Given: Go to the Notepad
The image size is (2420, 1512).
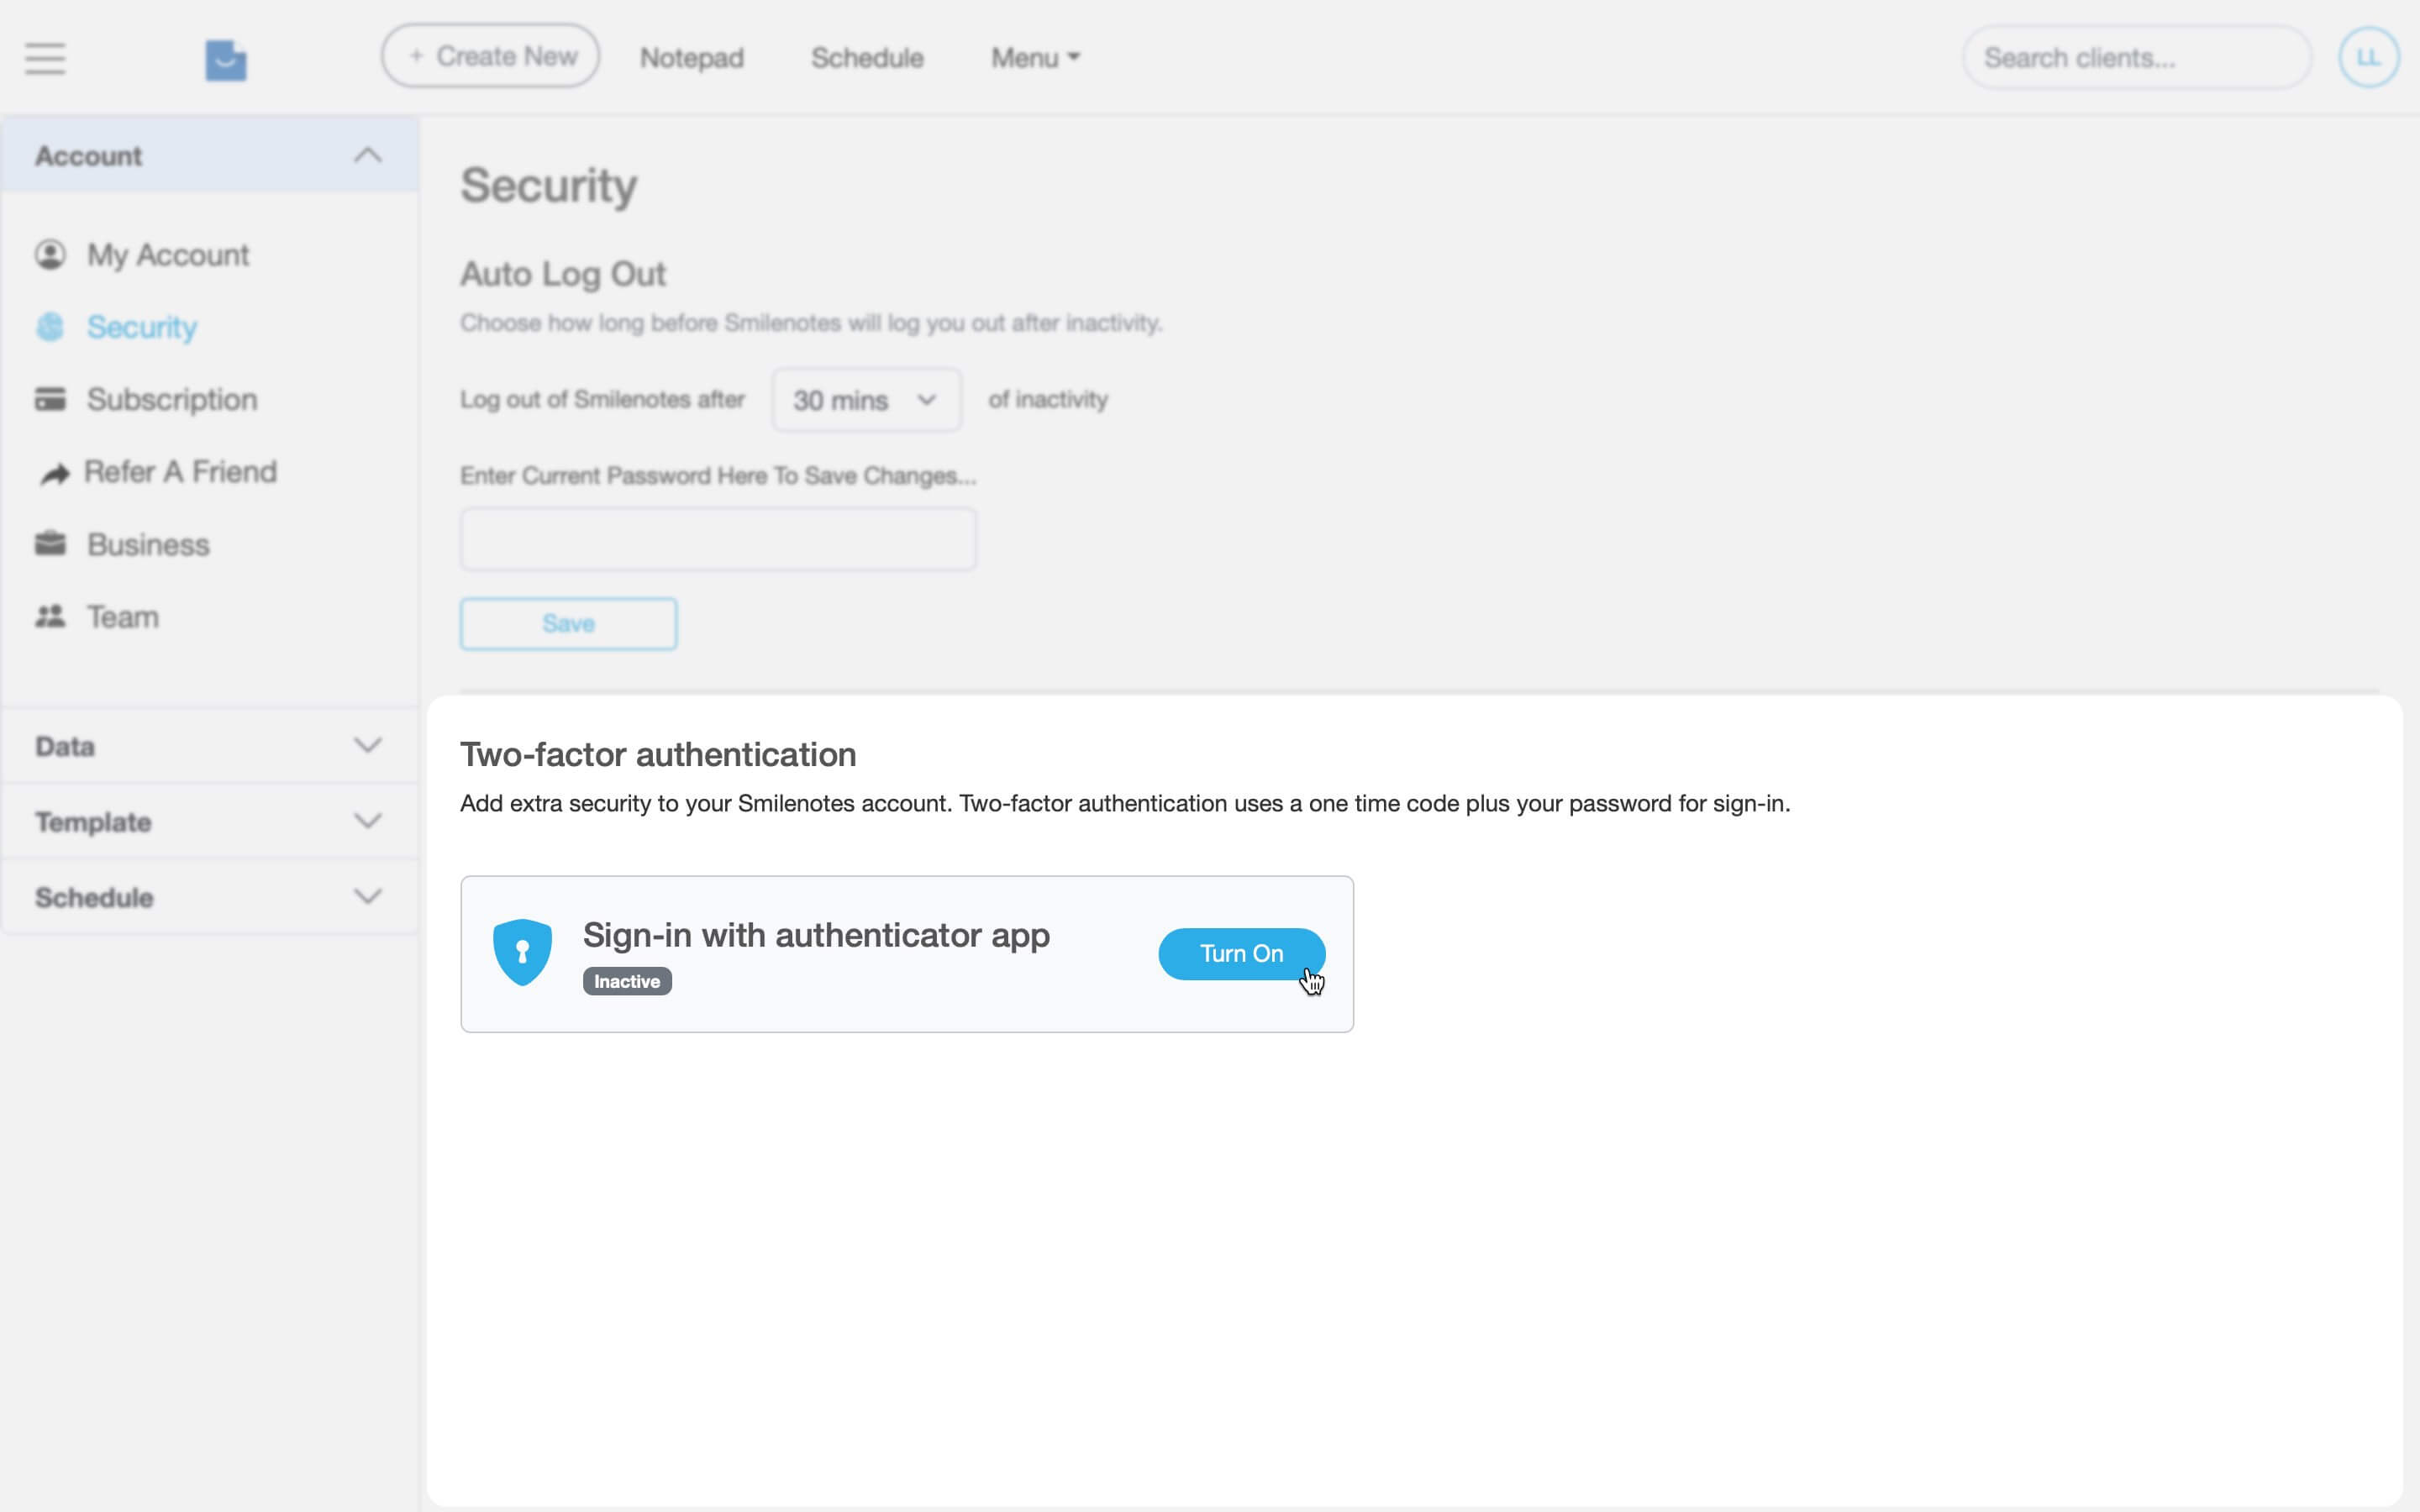Looking at the screenshot, I should coord(691,57).
